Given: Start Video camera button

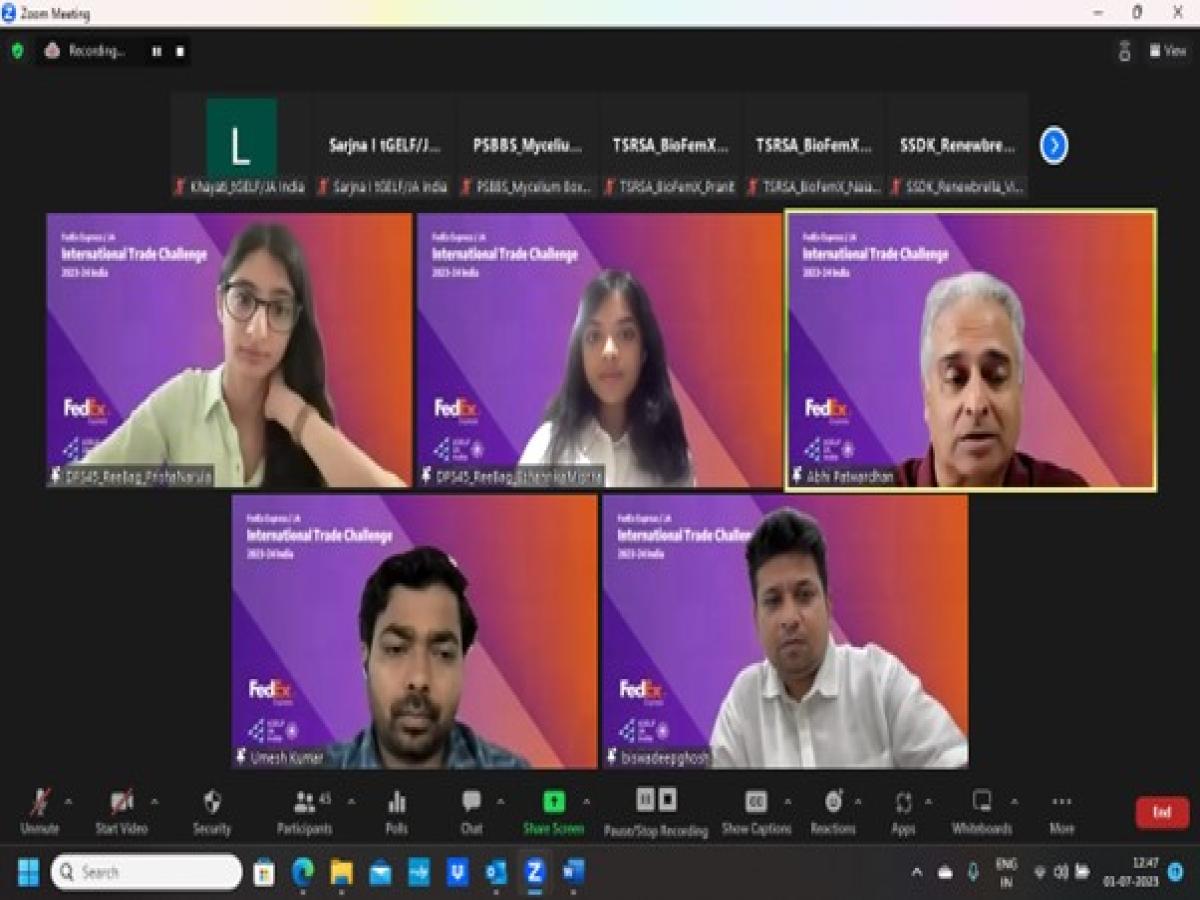Looking at the screenshot, I should click(x=121, y=812).
